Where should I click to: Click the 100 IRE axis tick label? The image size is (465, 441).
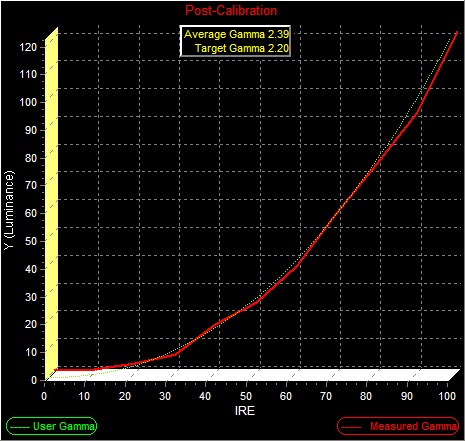(x=447, y=396)
